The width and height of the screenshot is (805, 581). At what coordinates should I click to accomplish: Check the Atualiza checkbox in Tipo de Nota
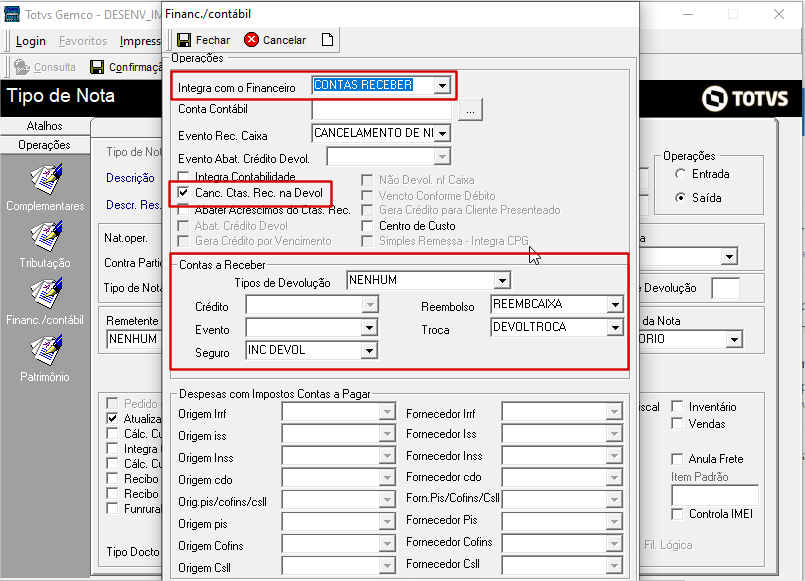tap(112, 418)
